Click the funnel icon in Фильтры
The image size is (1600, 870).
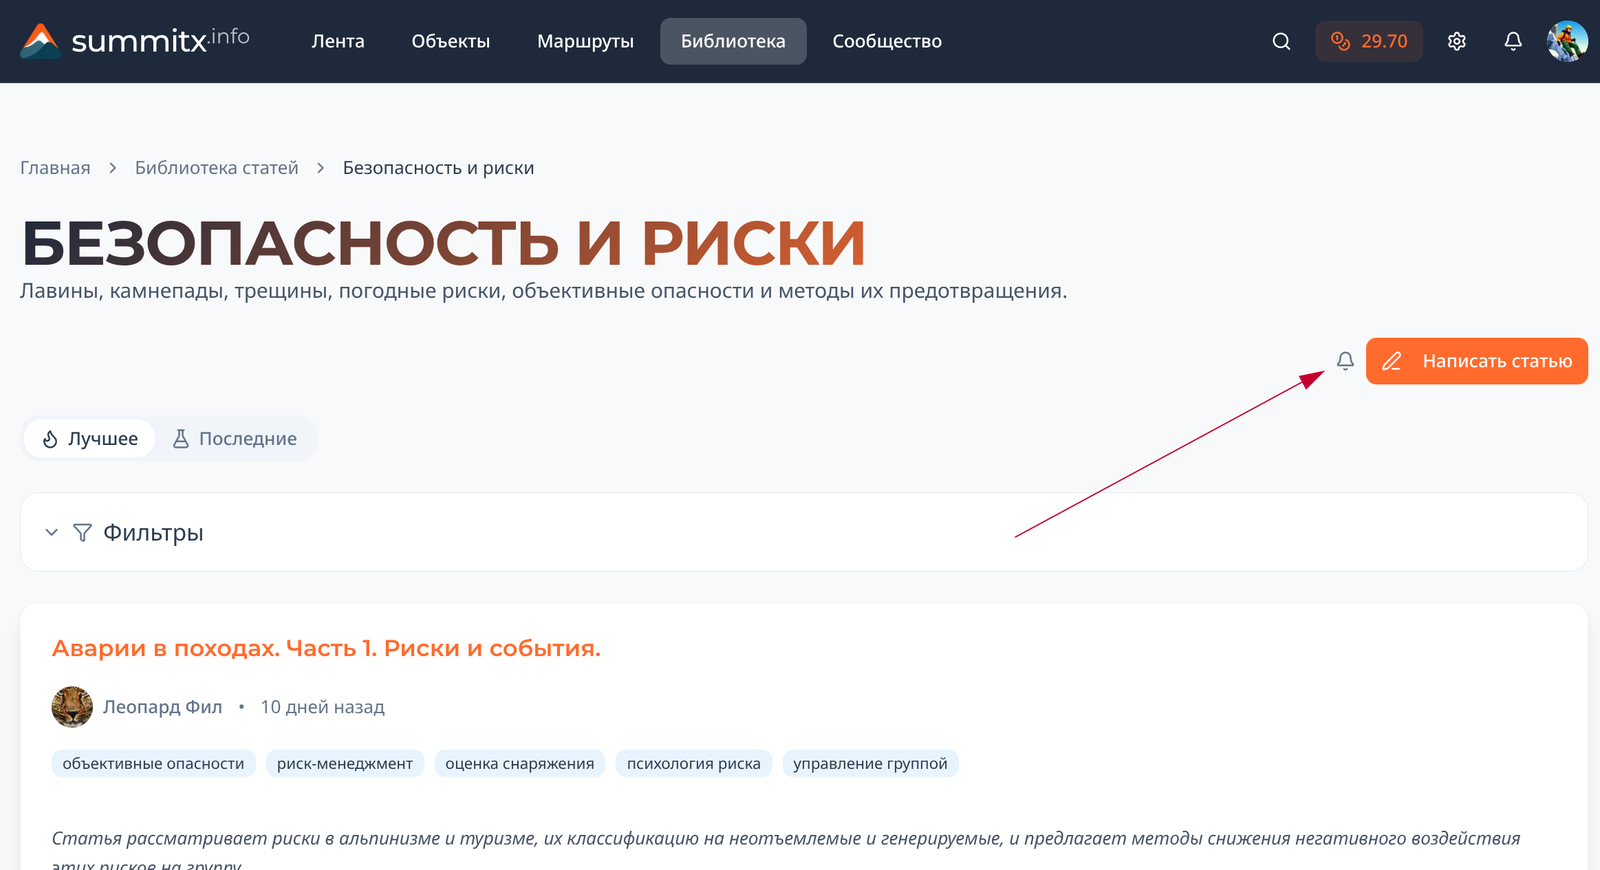[x=83, y=533]
